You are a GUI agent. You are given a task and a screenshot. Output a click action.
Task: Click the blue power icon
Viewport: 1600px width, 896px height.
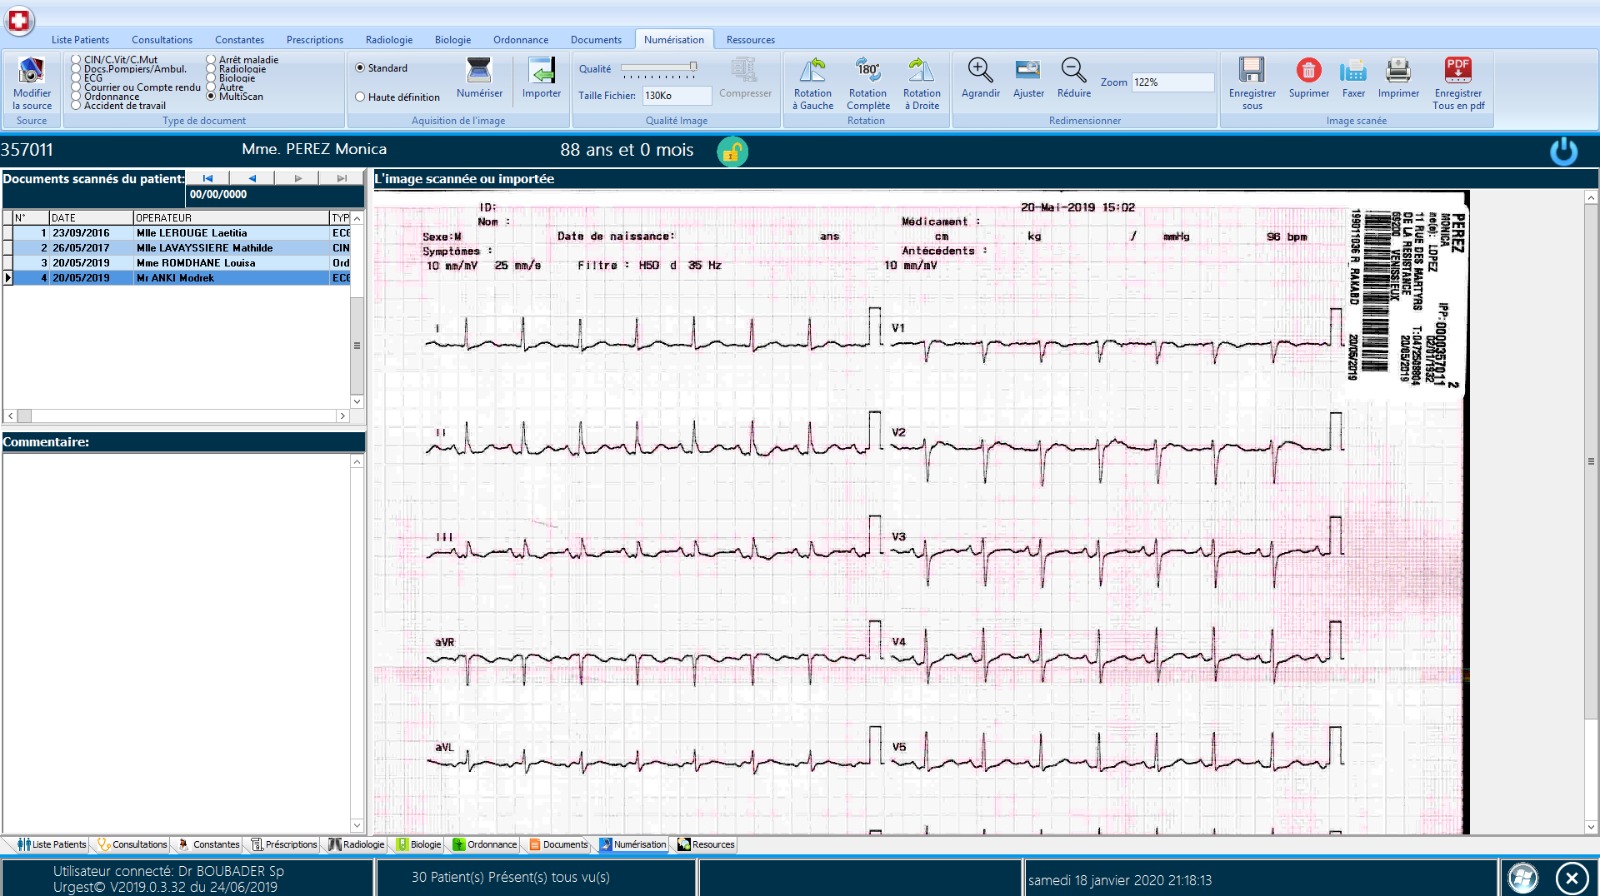(1563, 151)
